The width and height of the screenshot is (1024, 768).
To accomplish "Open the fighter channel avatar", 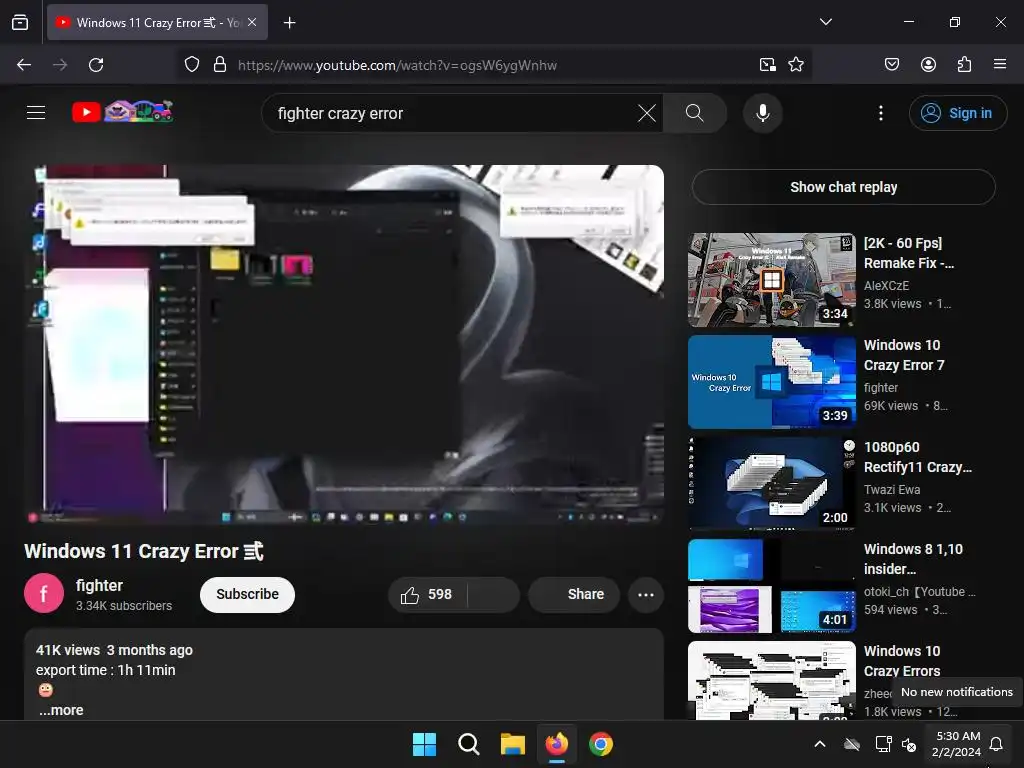I will pos(44,594).
